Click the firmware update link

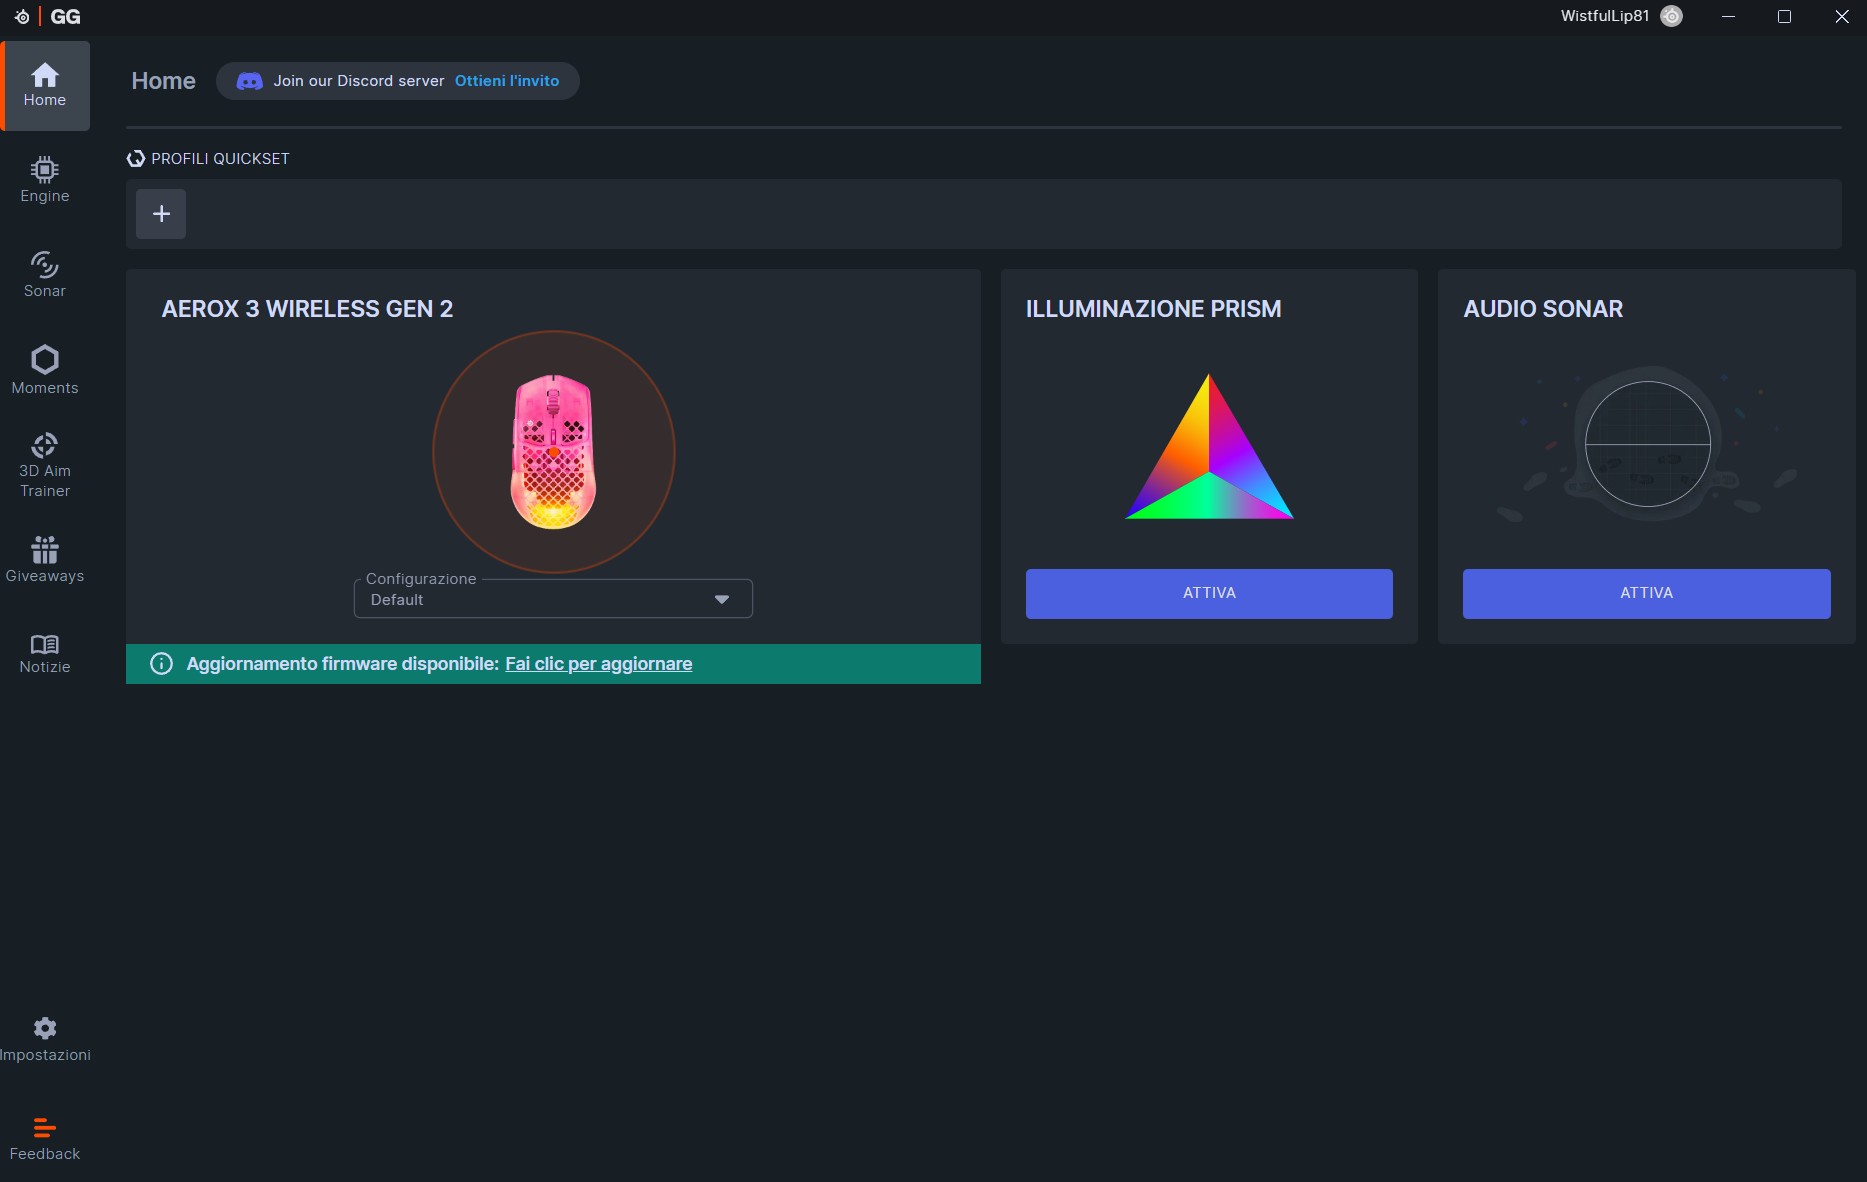(x=598, y=664)
